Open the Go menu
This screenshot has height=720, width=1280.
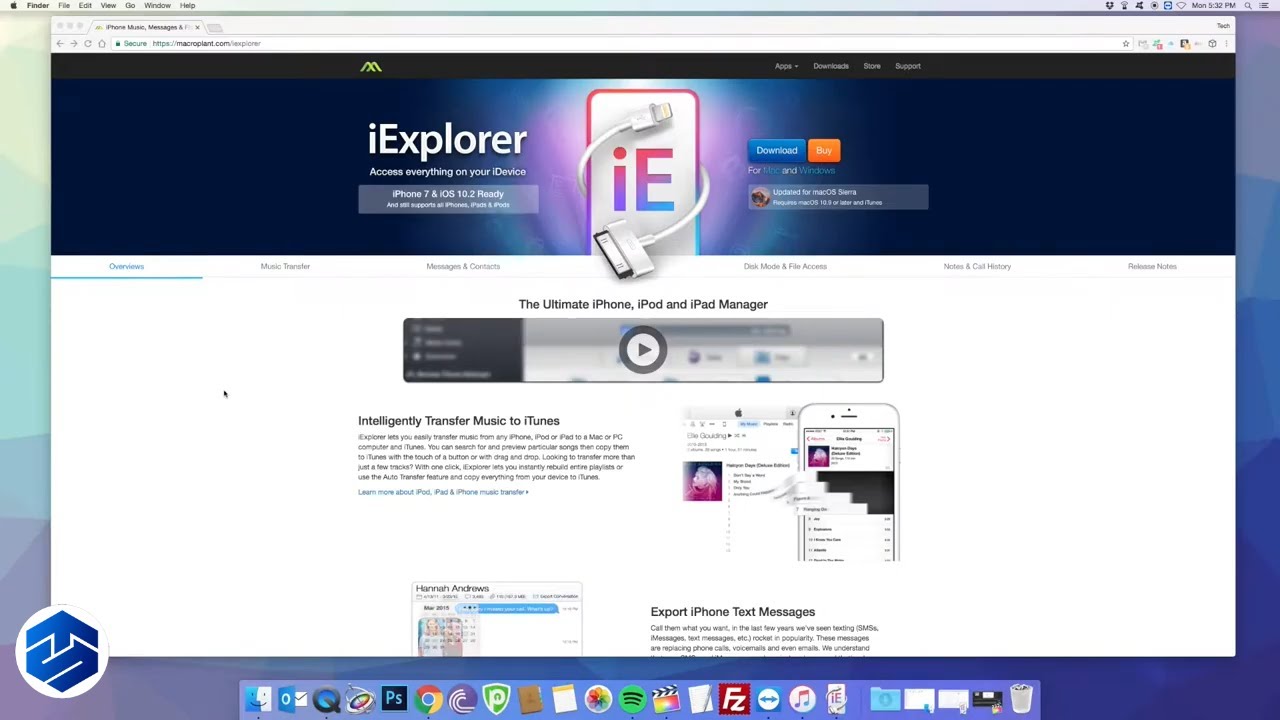tap(130, 5)
